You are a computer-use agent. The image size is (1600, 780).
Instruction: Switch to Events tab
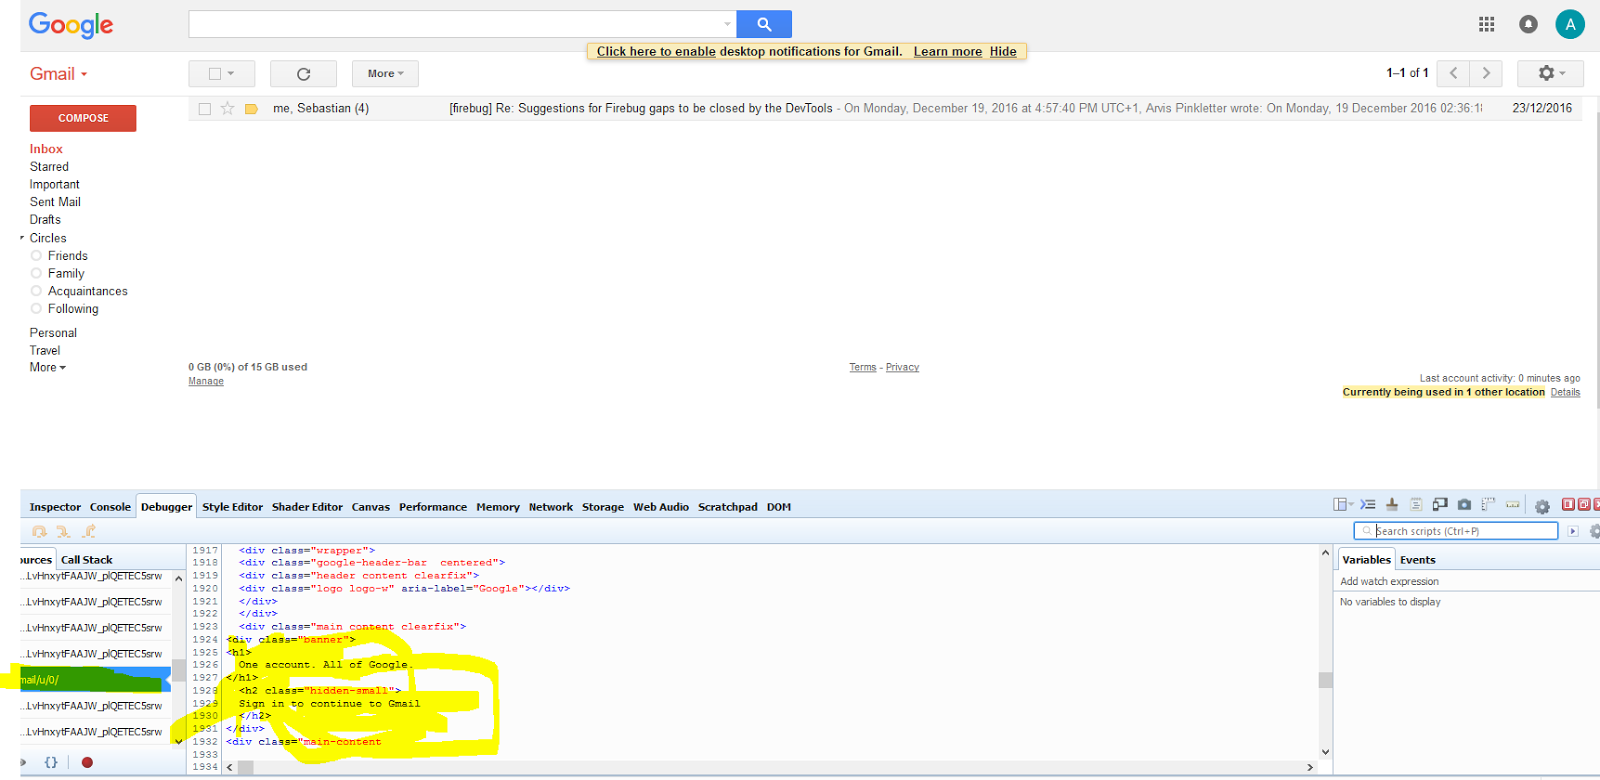1417,560
